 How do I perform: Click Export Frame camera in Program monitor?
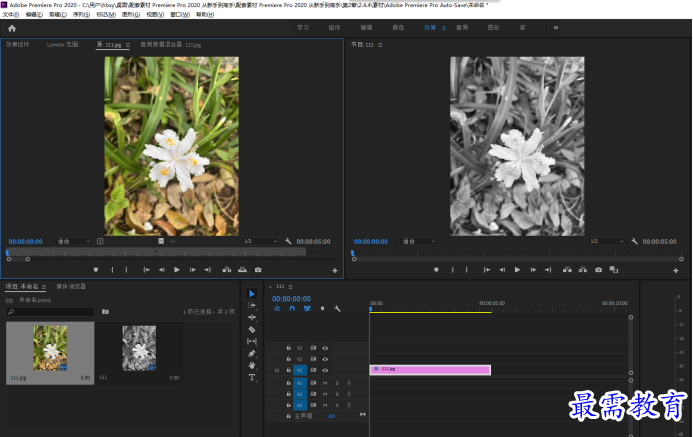598,270
